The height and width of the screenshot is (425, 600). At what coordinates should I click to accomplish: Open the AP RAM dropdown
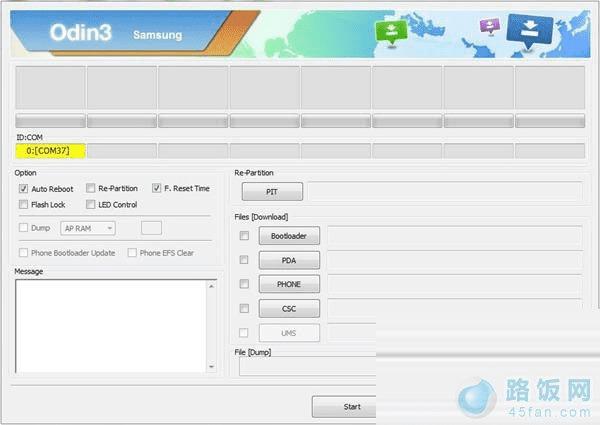point(88,228)
